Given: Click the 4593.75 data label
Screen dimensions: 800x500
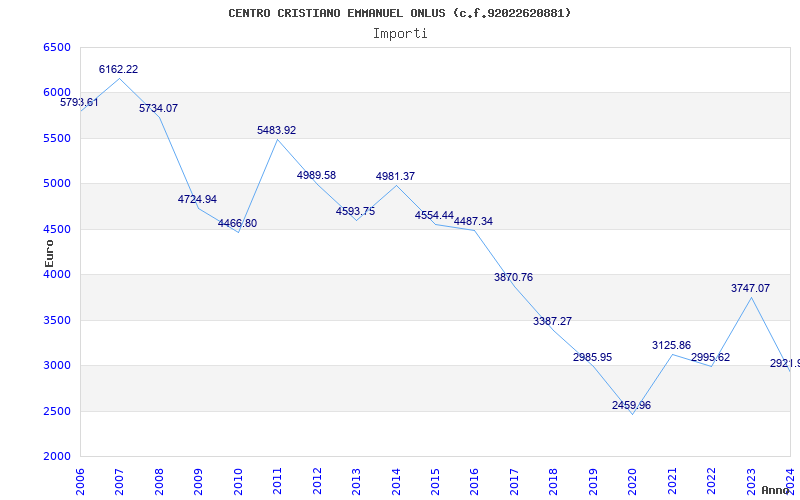Looking at the screenshot, I should [x=356, y=211].
